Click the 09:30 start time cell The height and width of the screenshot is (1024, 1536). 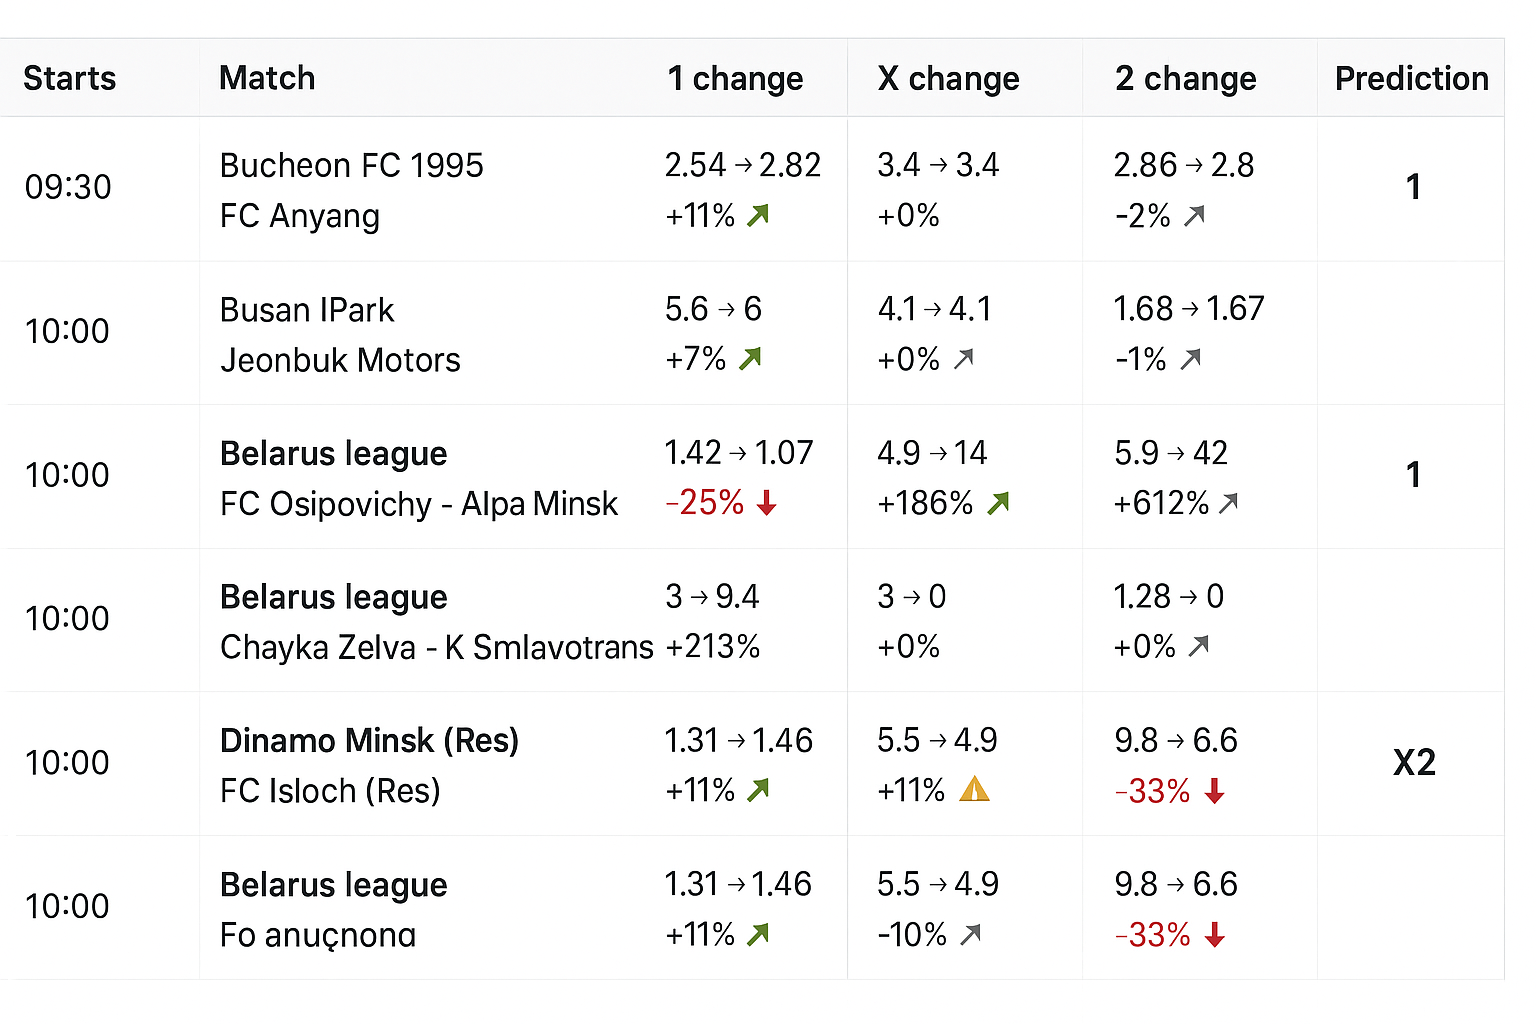[x=68, y=187]
